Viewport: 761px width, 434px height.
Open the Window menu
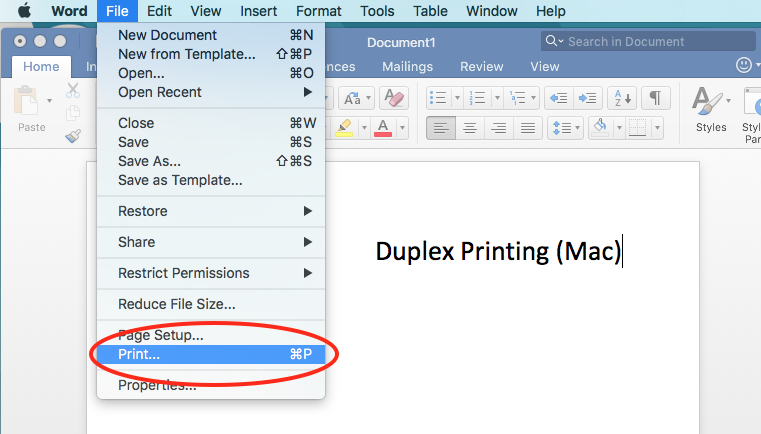[x=492, y=11]
